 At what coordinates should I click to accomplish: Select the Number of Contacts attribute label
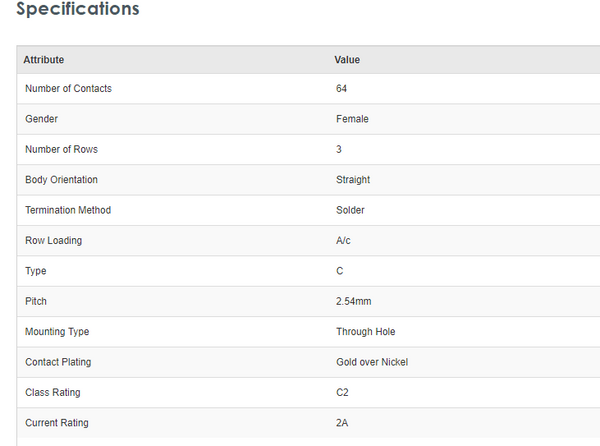(x=68, y=89)
